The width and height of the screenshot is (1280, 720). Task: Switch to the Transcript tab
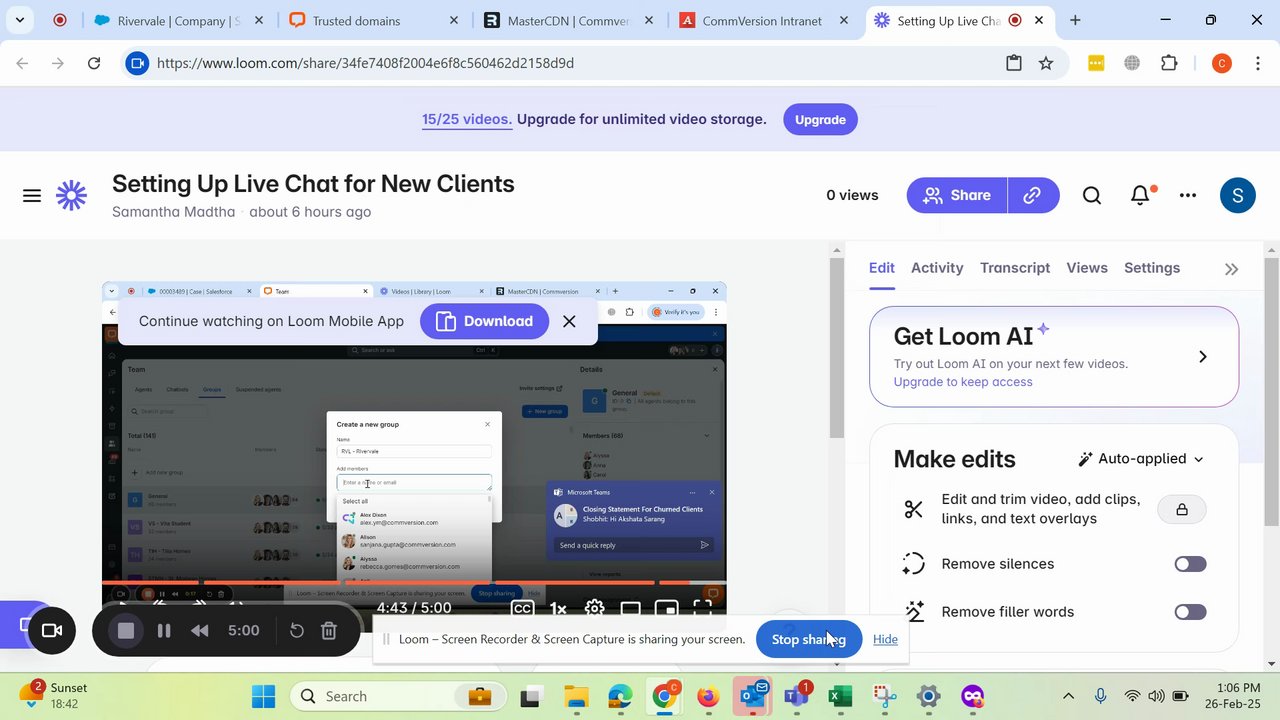click(x=1015, y=268)
